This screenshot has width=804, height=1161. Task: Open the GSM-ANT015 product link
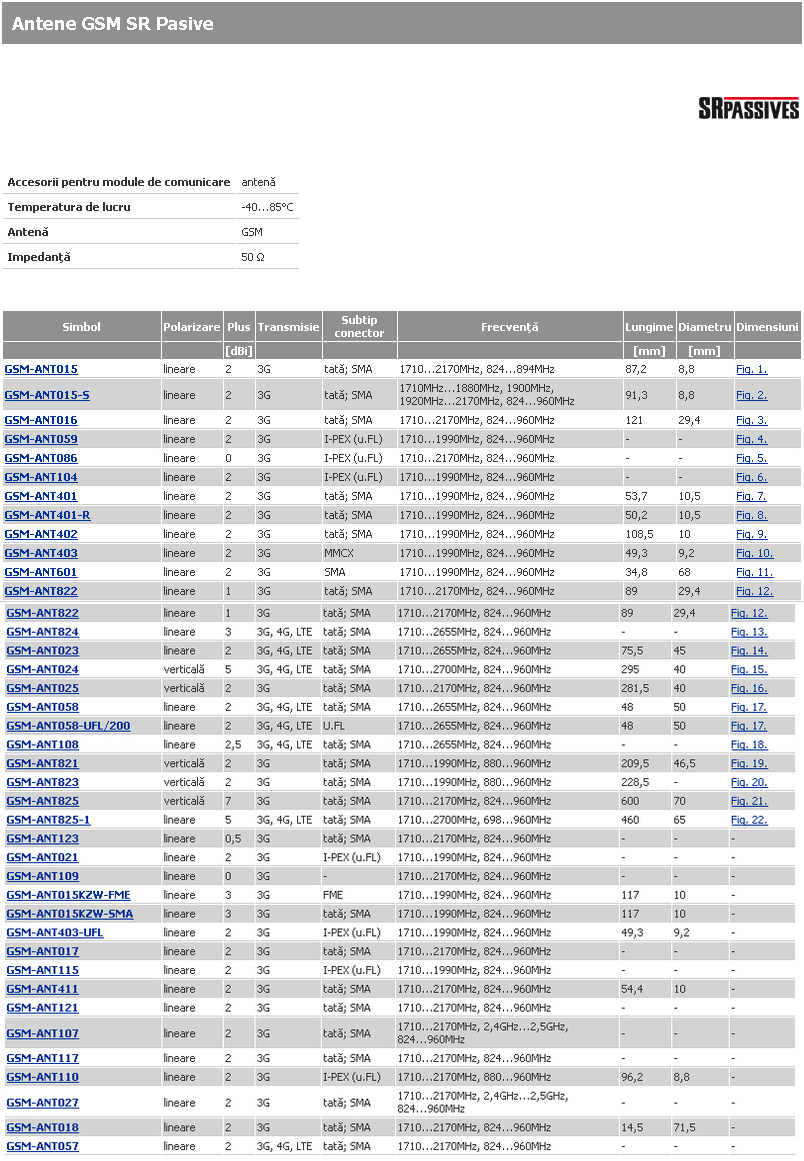pos(41,370)
